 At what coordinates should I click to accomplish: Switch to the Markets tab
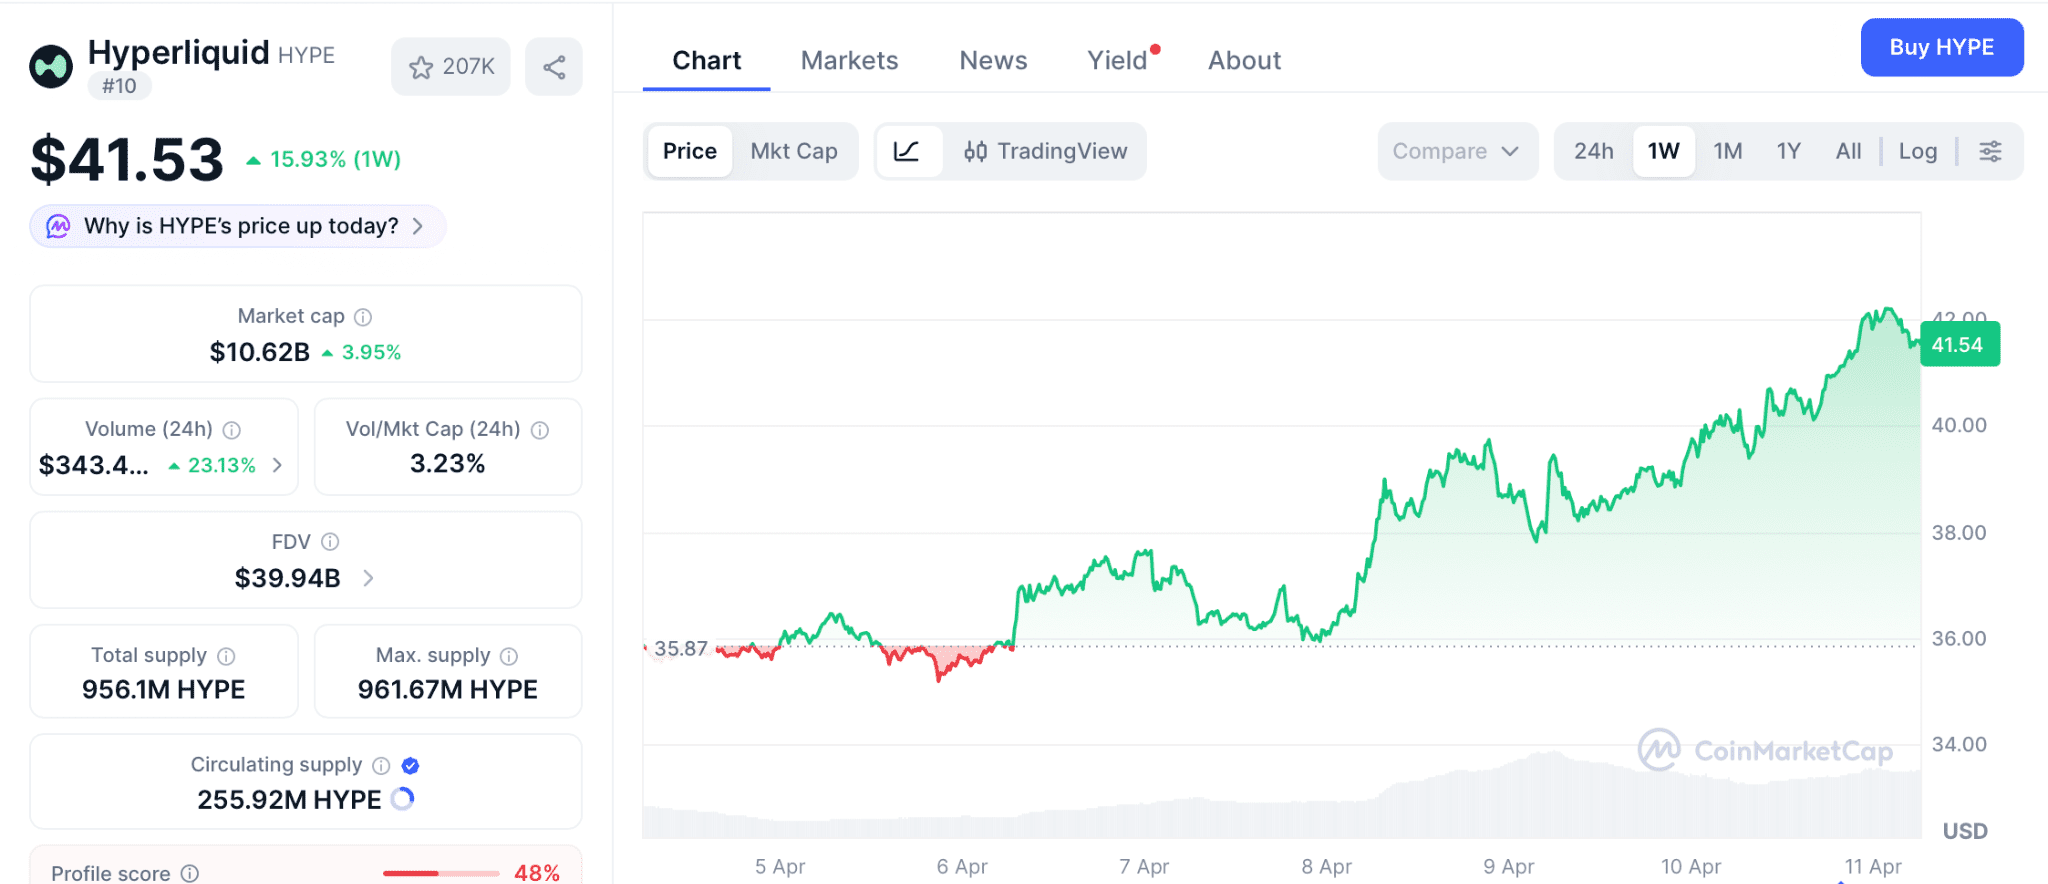(849, 61)
